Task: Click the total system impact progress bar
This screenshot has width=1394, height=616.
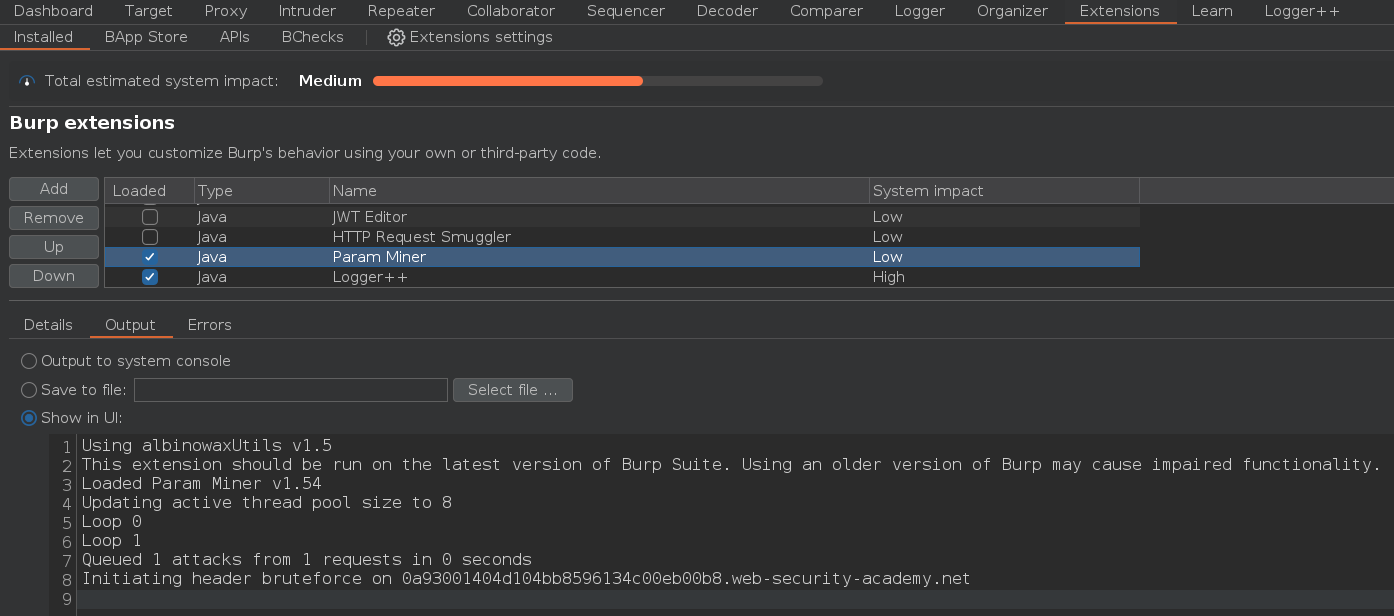Action: (x=597, y=81)
